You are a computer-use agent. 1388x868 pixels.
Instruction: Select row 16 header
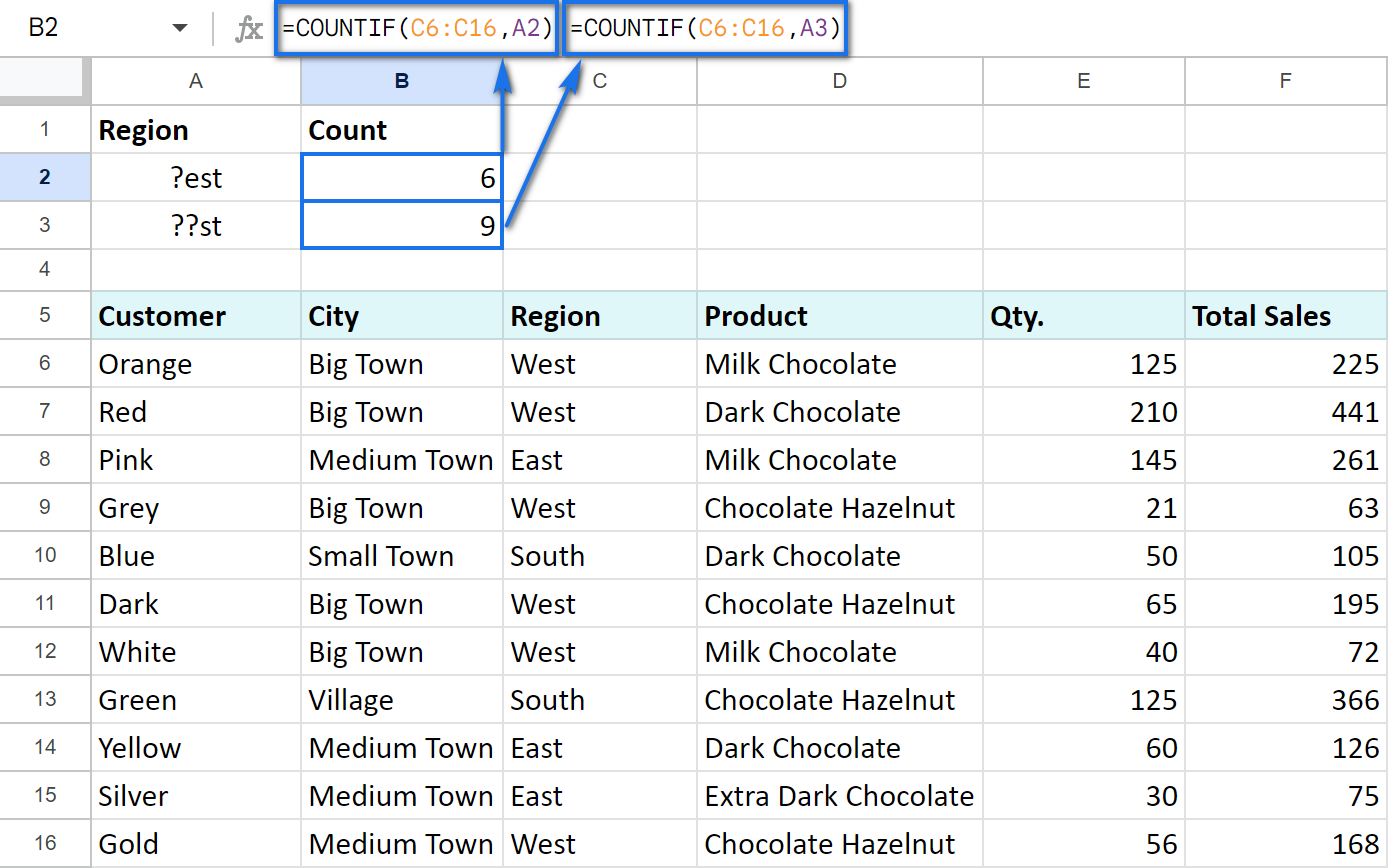[x=44, y=844]
